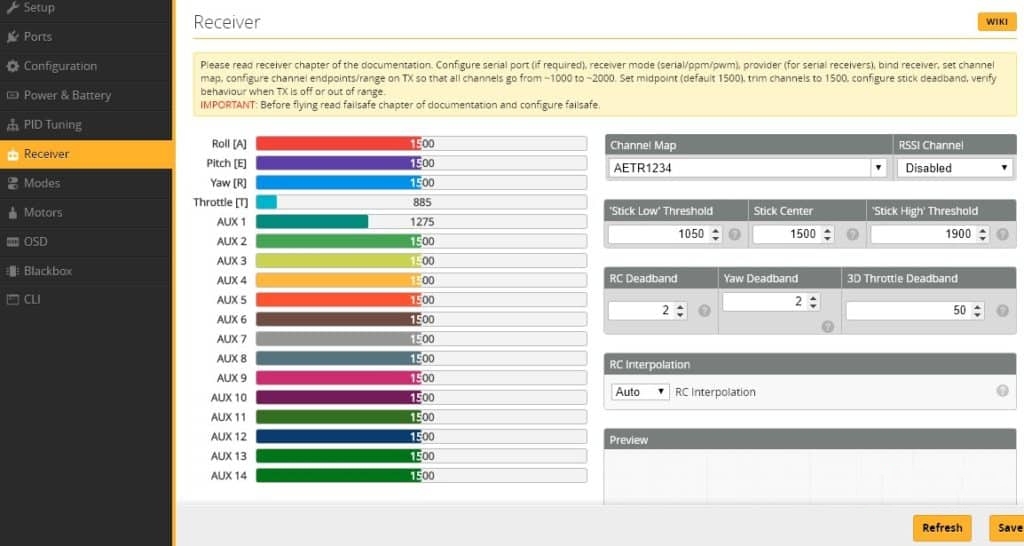Click help icon beside 'Stick High' Threshold
The width and height of the screenshot is (1024, 546).
click(1002, 234)
